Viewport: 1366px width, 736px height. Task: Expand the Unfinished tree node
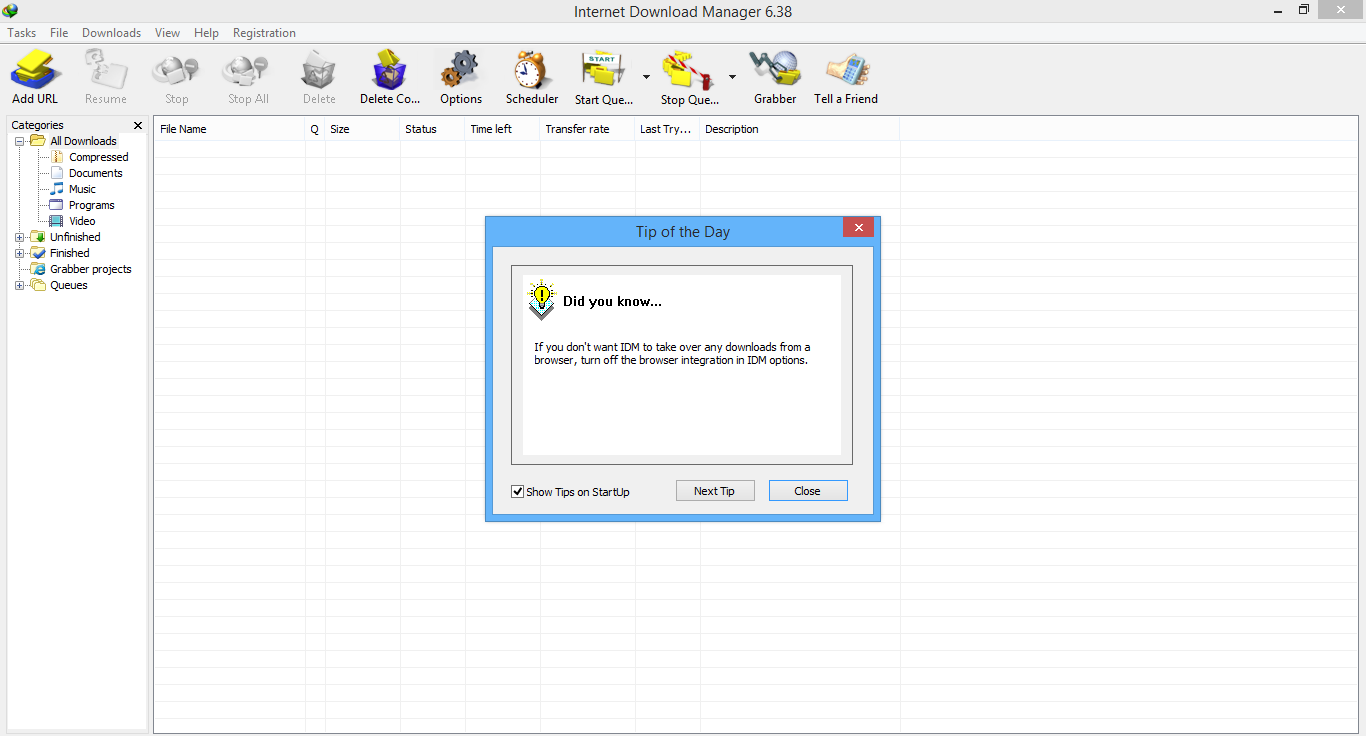point(19,237)
